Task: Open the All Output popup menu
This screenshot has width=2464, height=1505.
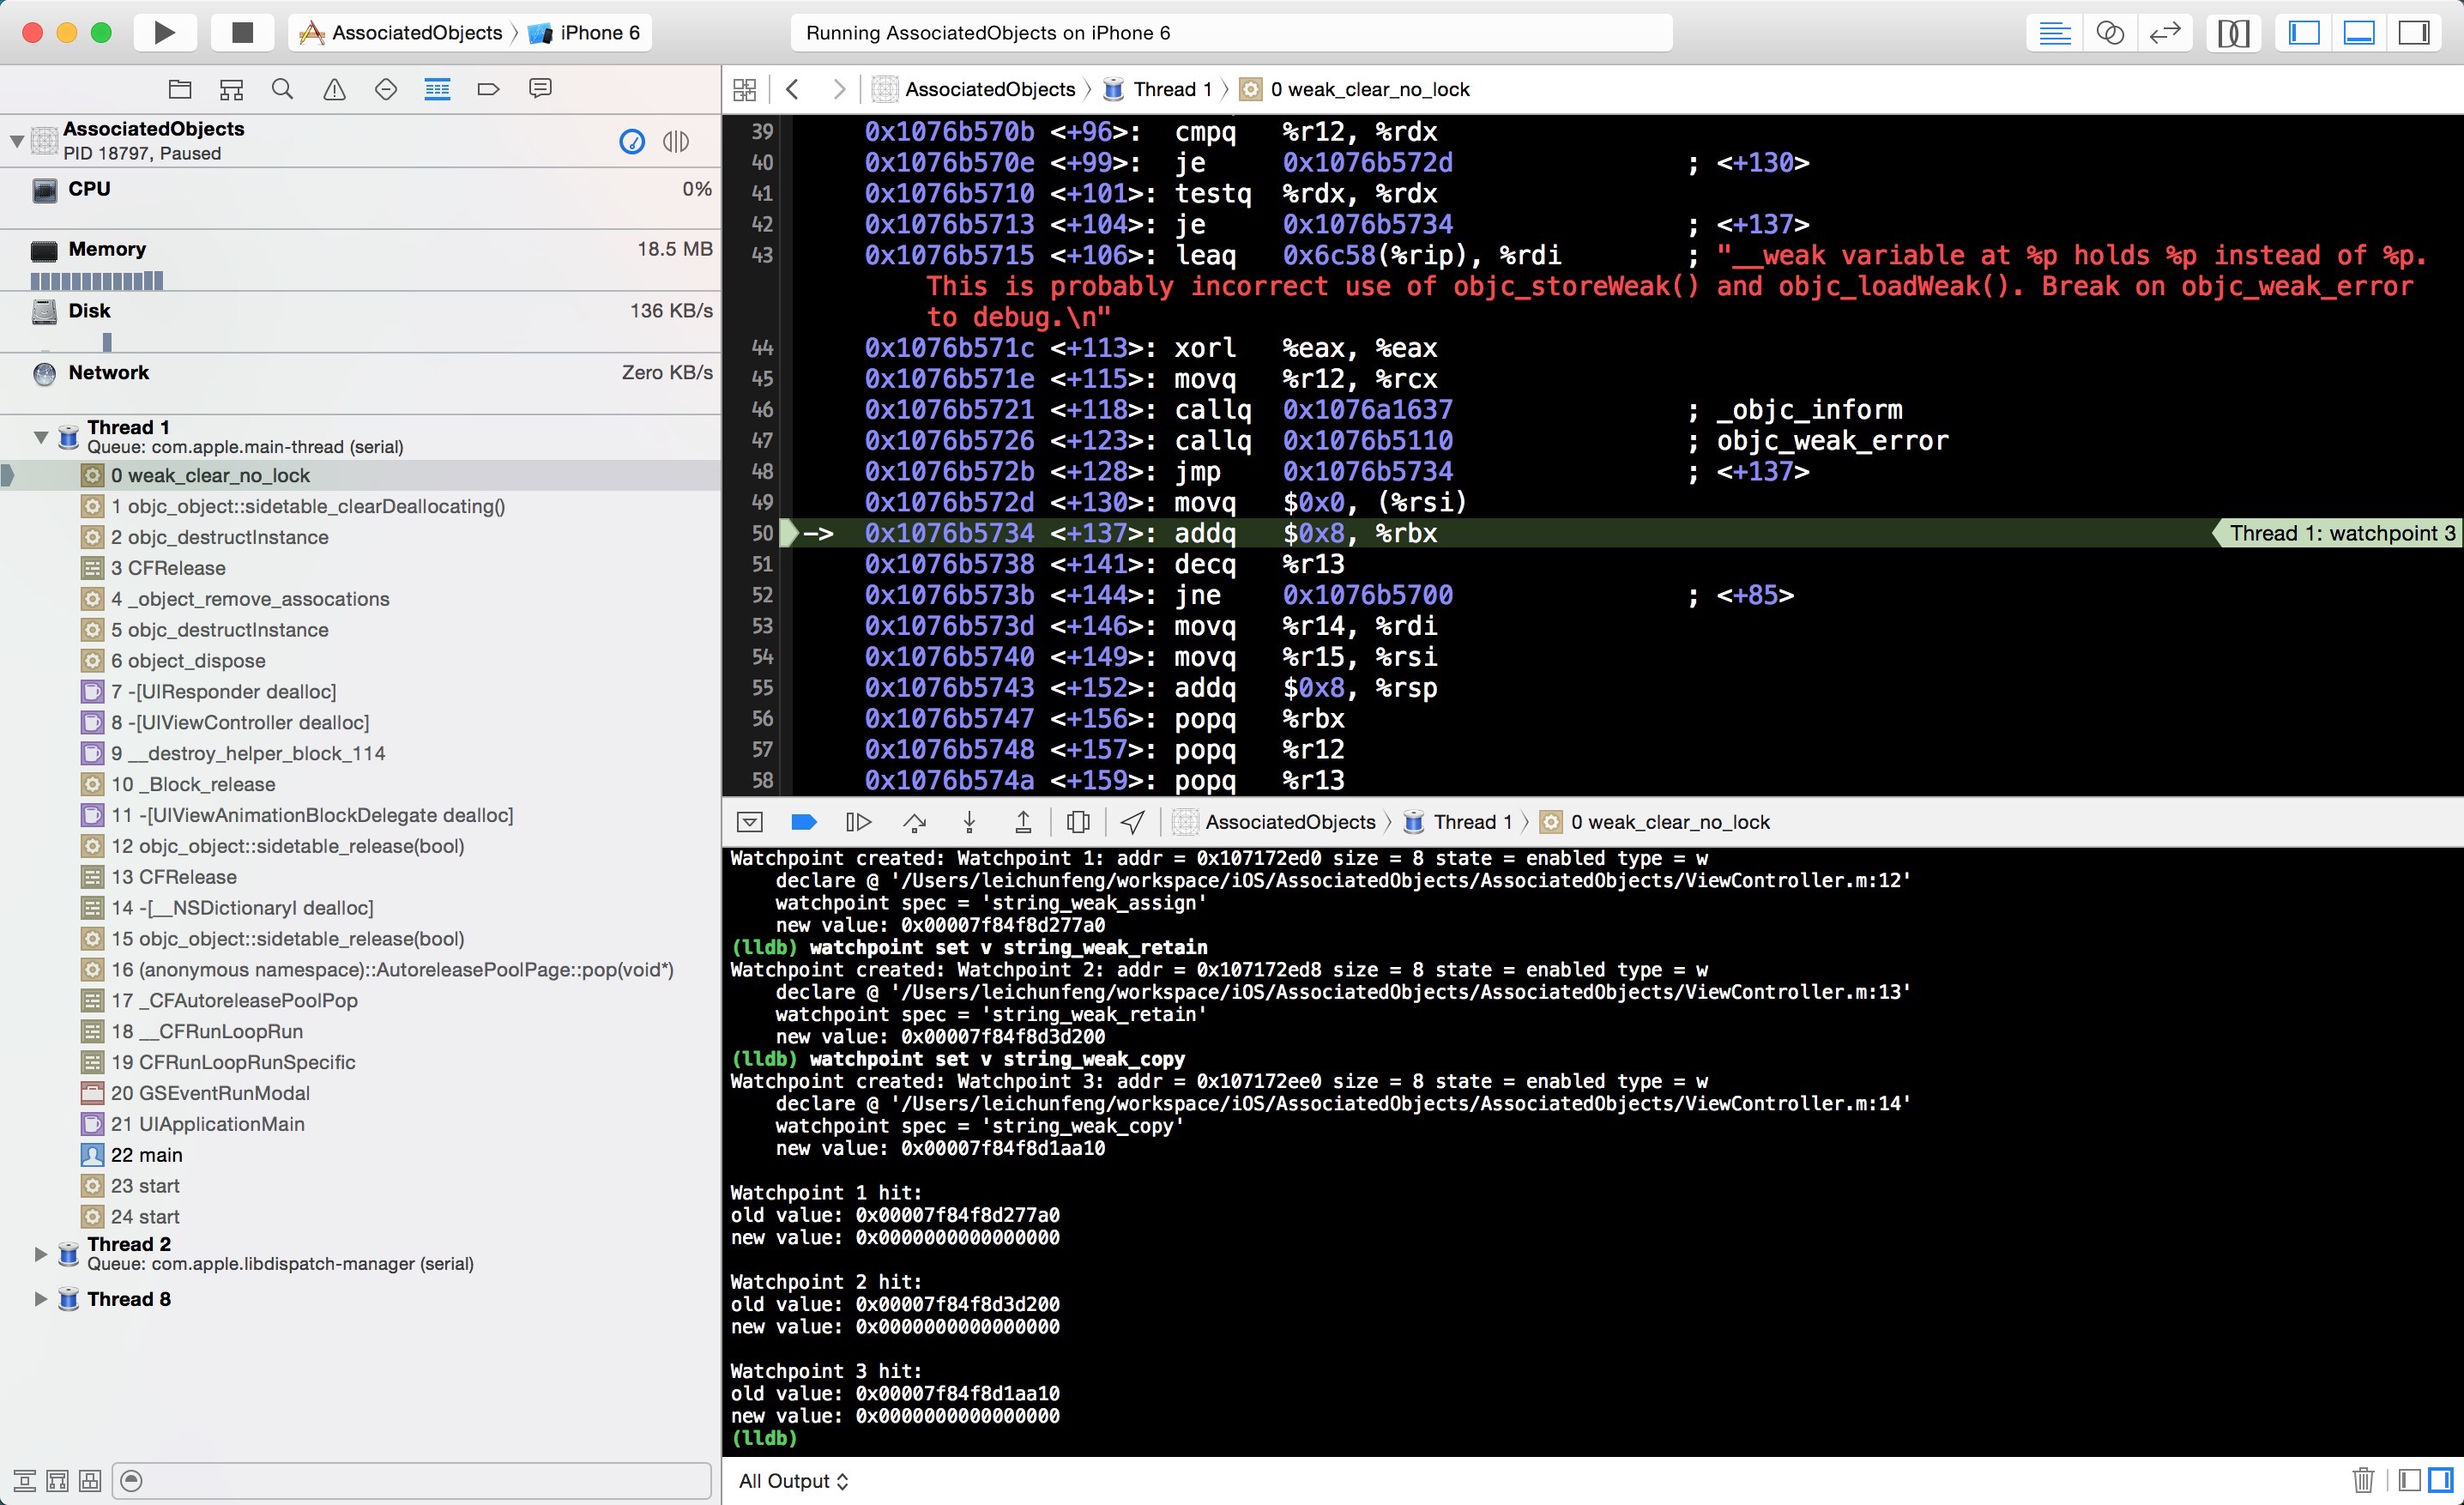Action: 793,1481
